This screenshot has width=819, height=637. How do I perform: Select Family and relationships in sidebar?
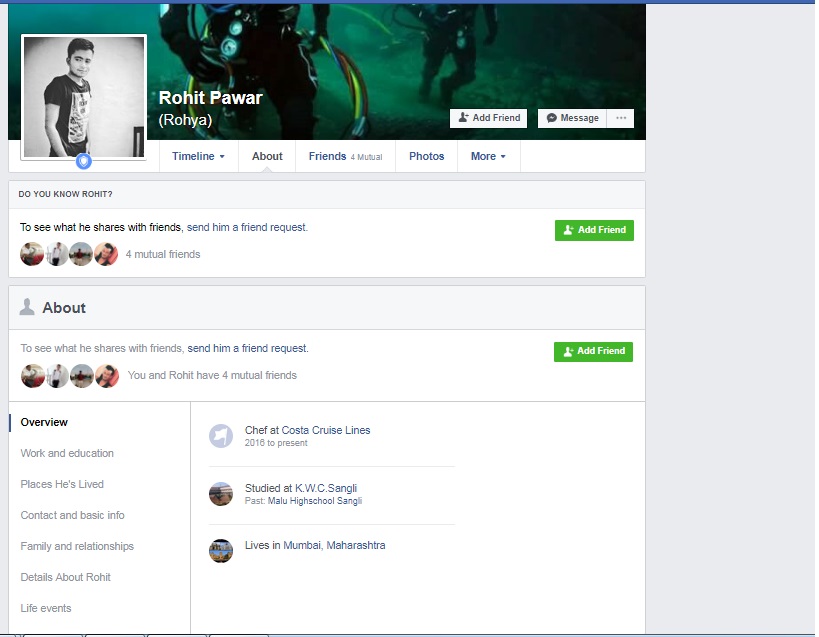77,546
